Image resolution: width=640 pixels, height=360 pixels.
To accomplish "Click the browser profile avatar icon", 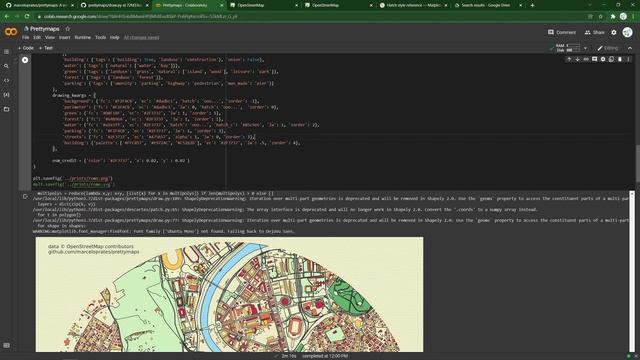I will (623, 16).
